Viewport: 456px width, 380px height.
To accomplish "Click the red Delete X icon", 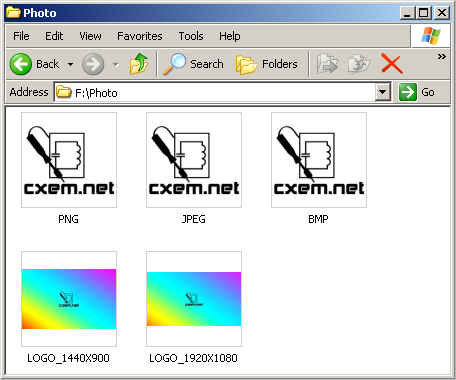I will pyautogui.click(x=392, y=64).
